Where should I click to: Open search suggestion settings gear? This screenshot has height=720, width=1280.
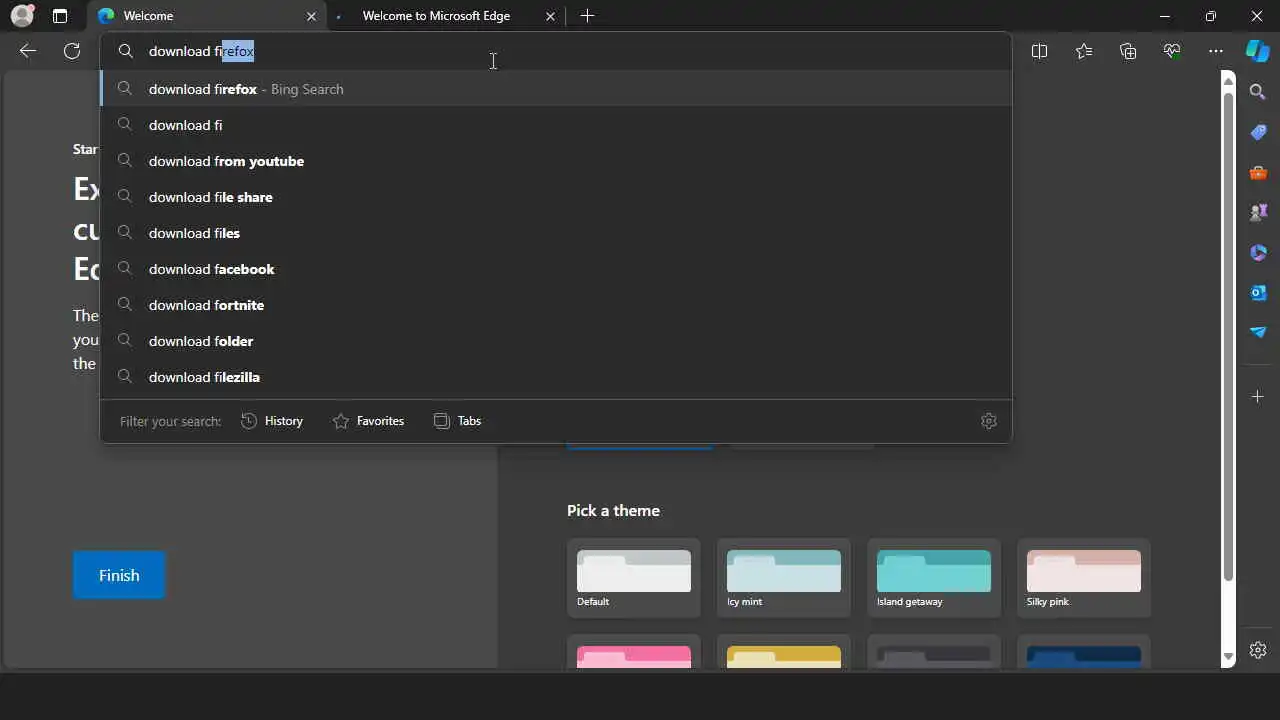(x=989, y=421)
